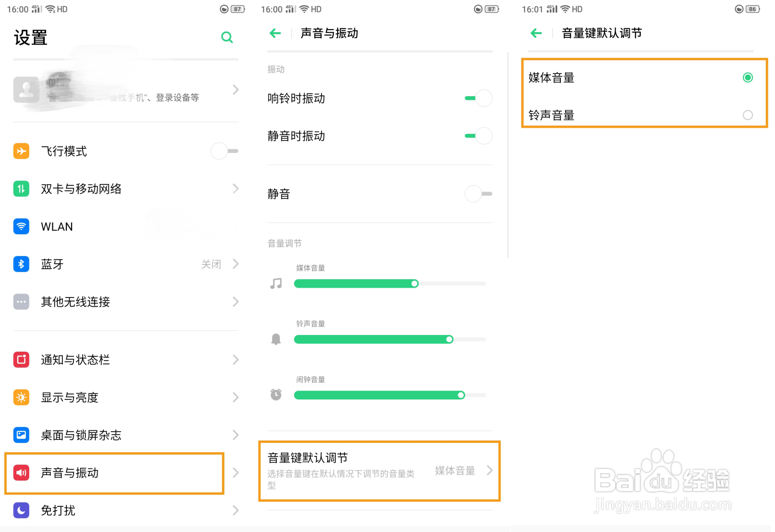Tap wifi indicator in 声音与振动 status bar

click(x=304, y=9)
